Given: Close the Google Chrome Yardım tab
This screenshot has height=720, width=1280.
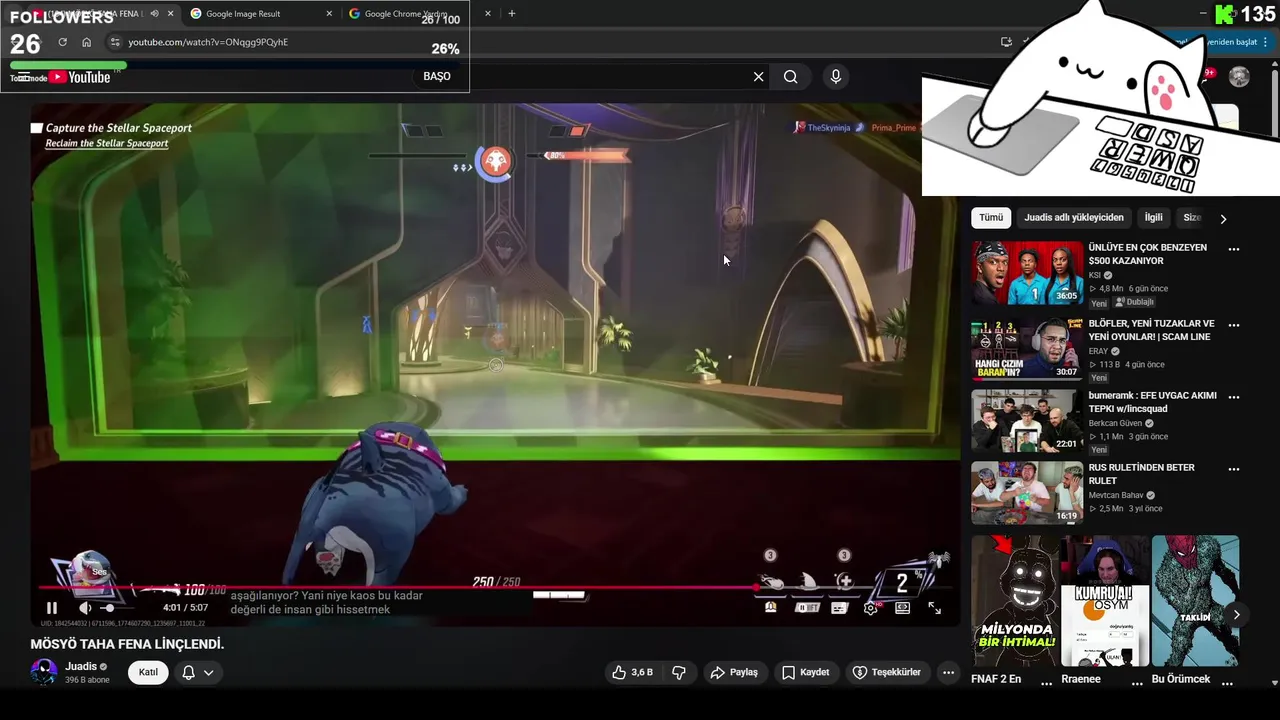Looking at the screenshot, I should 488,14.
